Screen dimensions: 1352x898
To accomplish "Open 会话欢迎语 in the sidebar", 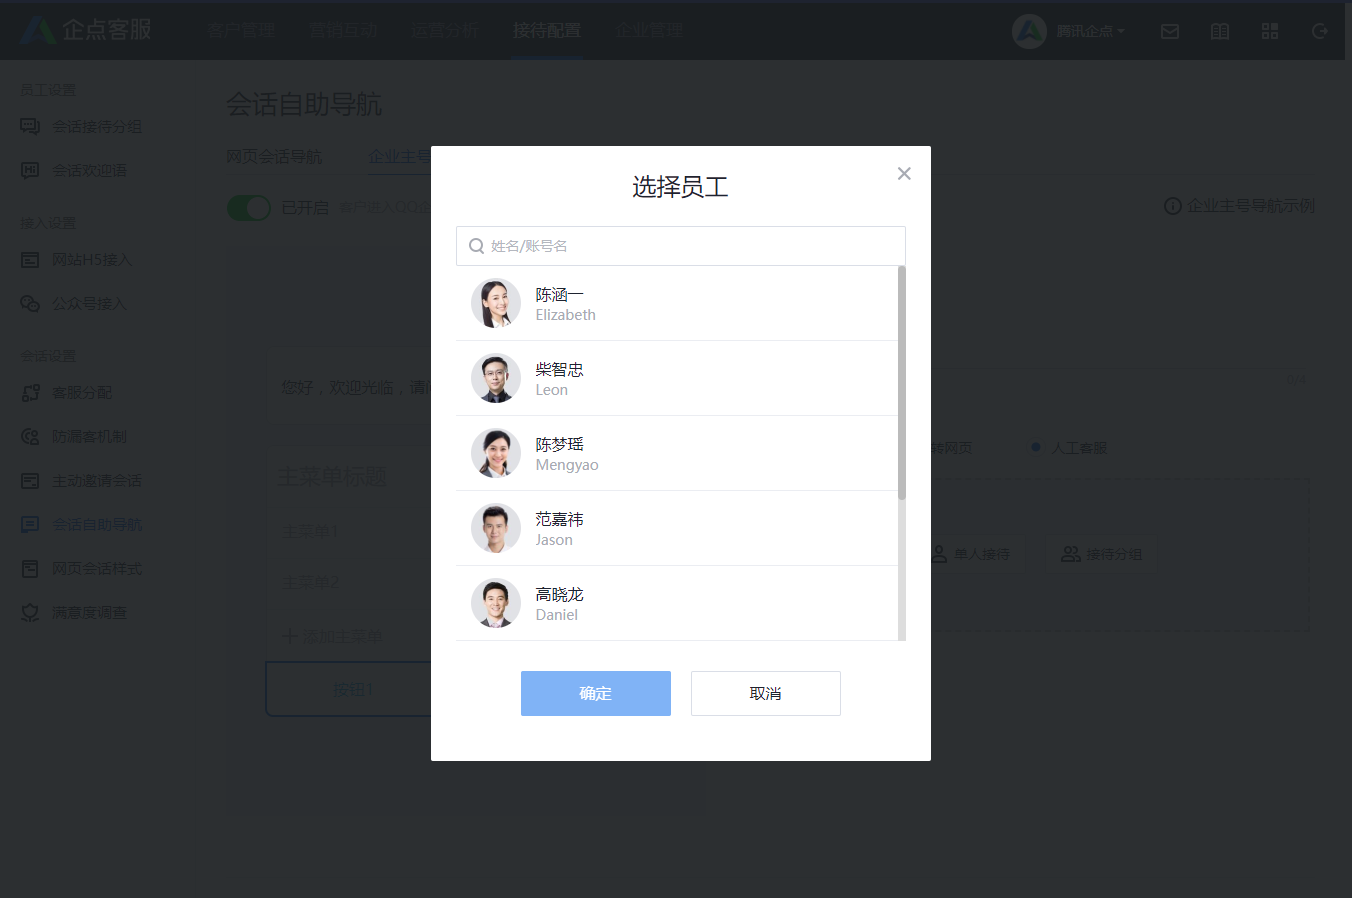I will click(x=89, y=171).
